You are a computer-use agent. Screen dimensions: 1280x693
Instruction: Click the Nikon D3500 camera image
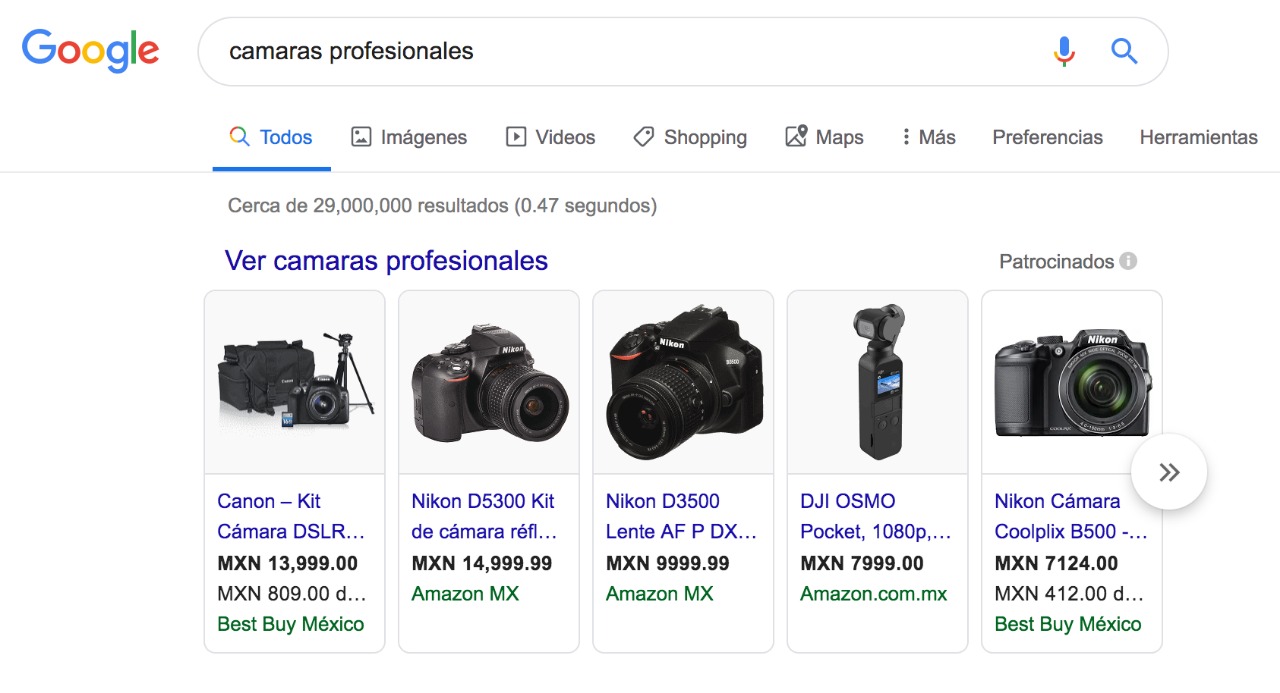pyautogui.click(x=683, y=383)
